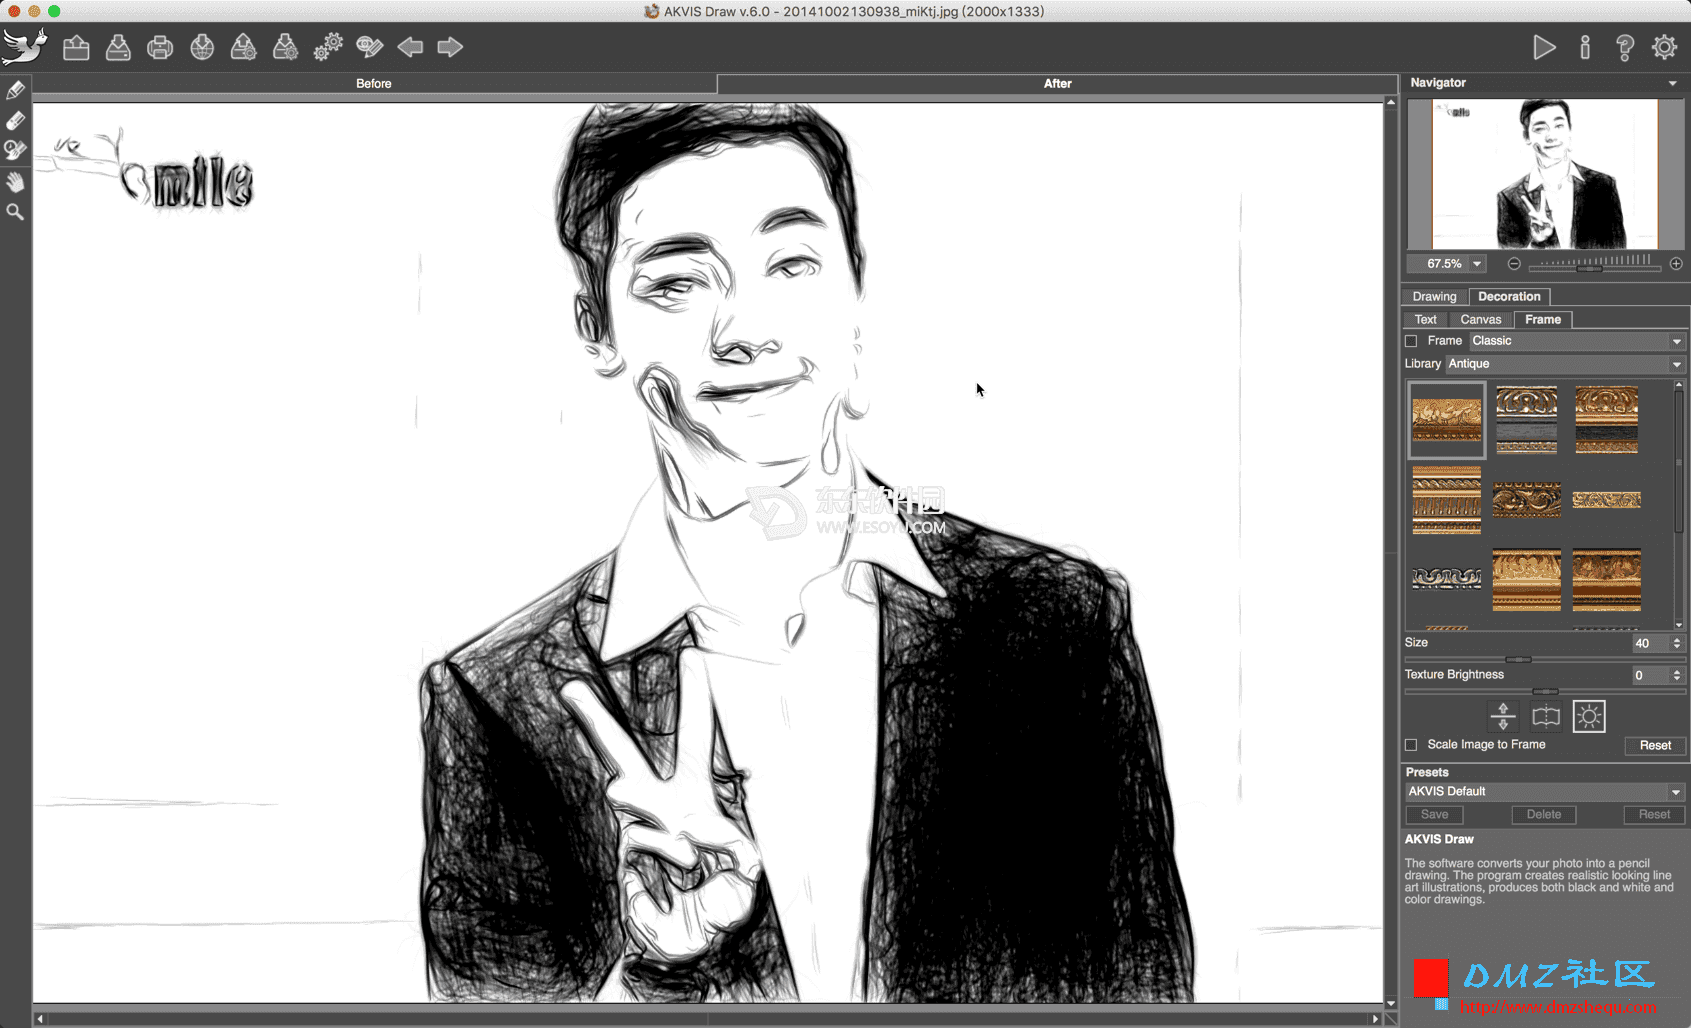The width and height of the screenshot is (1691, 1028).
Task: Open the Text sub-tab
Action: coord(1425,320)
